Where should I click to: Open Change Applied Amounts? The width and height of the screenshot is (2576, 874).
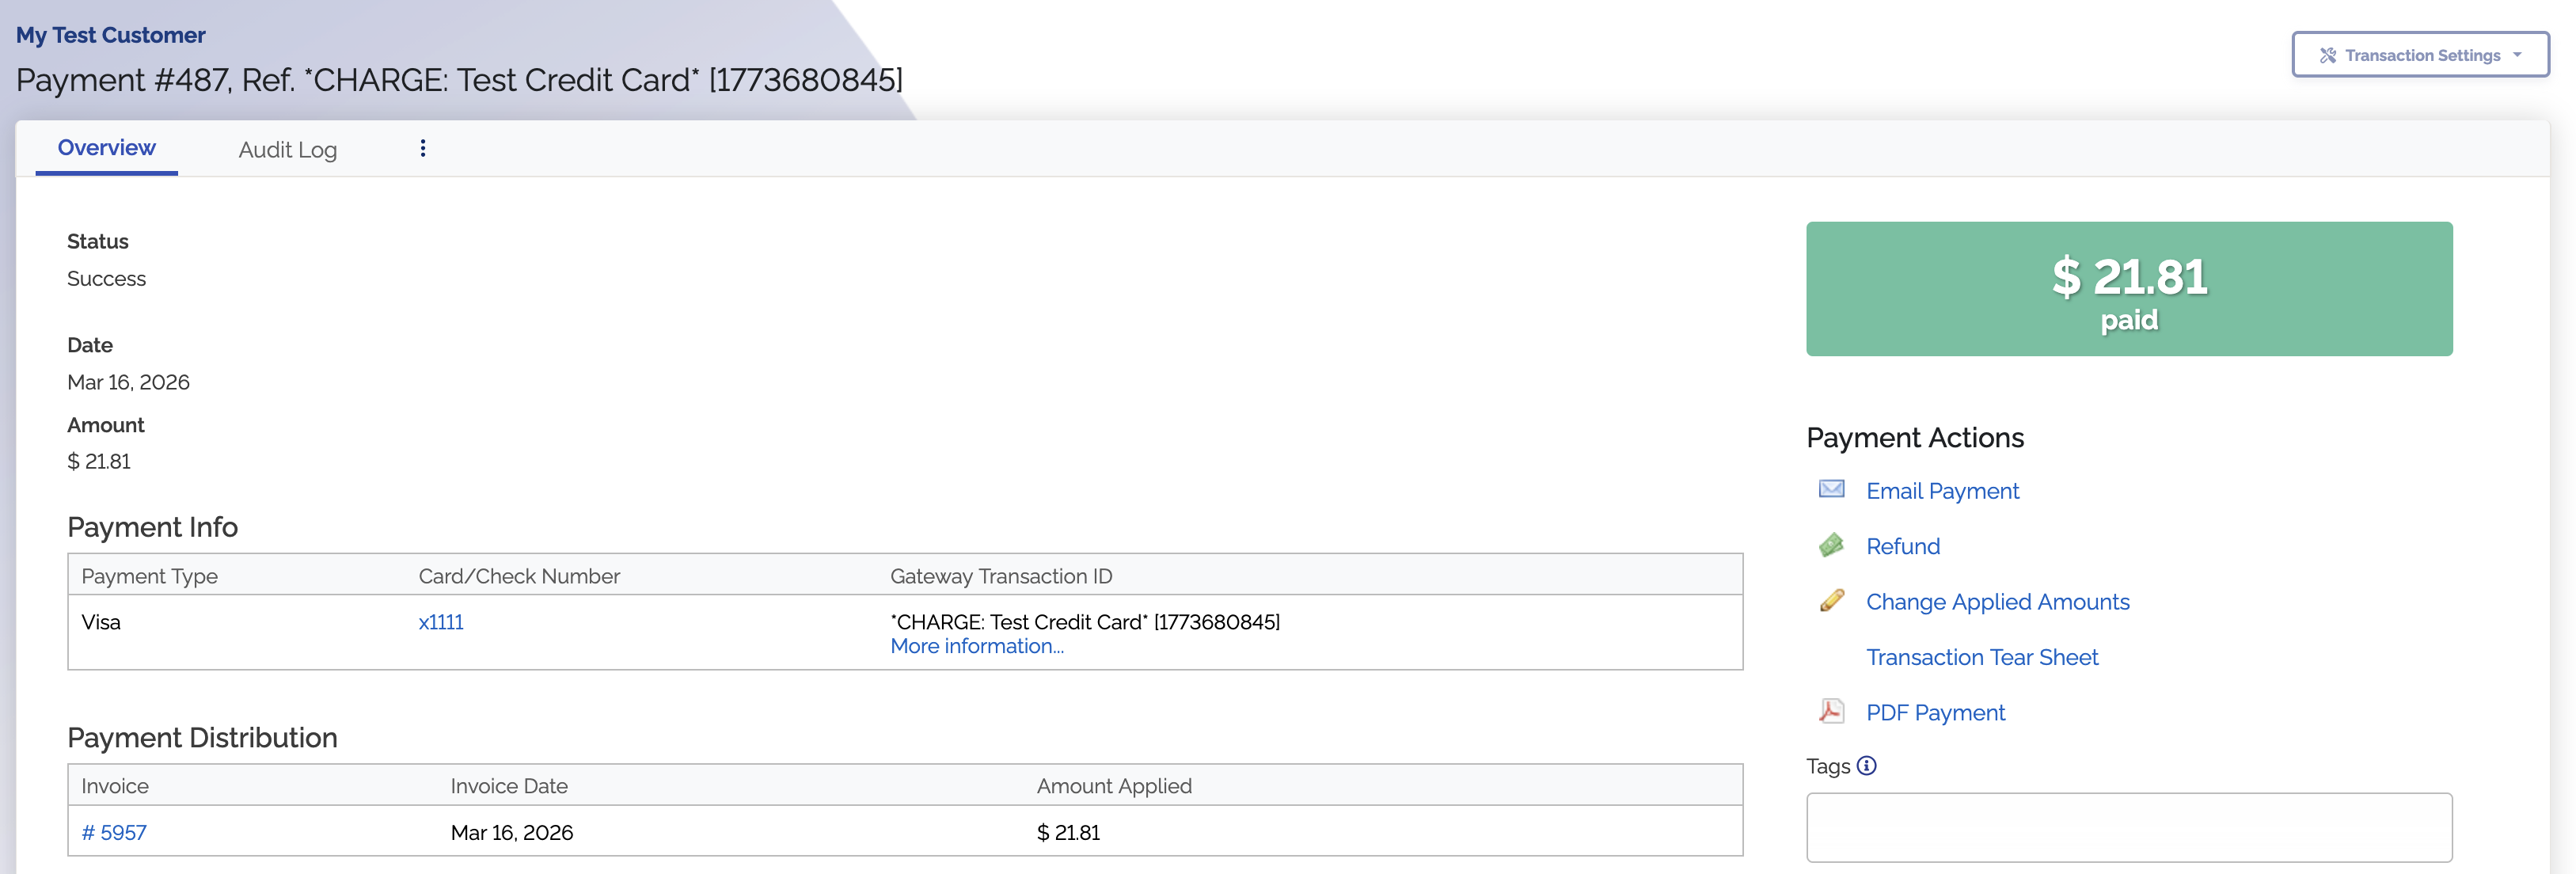coord(1997,602)
